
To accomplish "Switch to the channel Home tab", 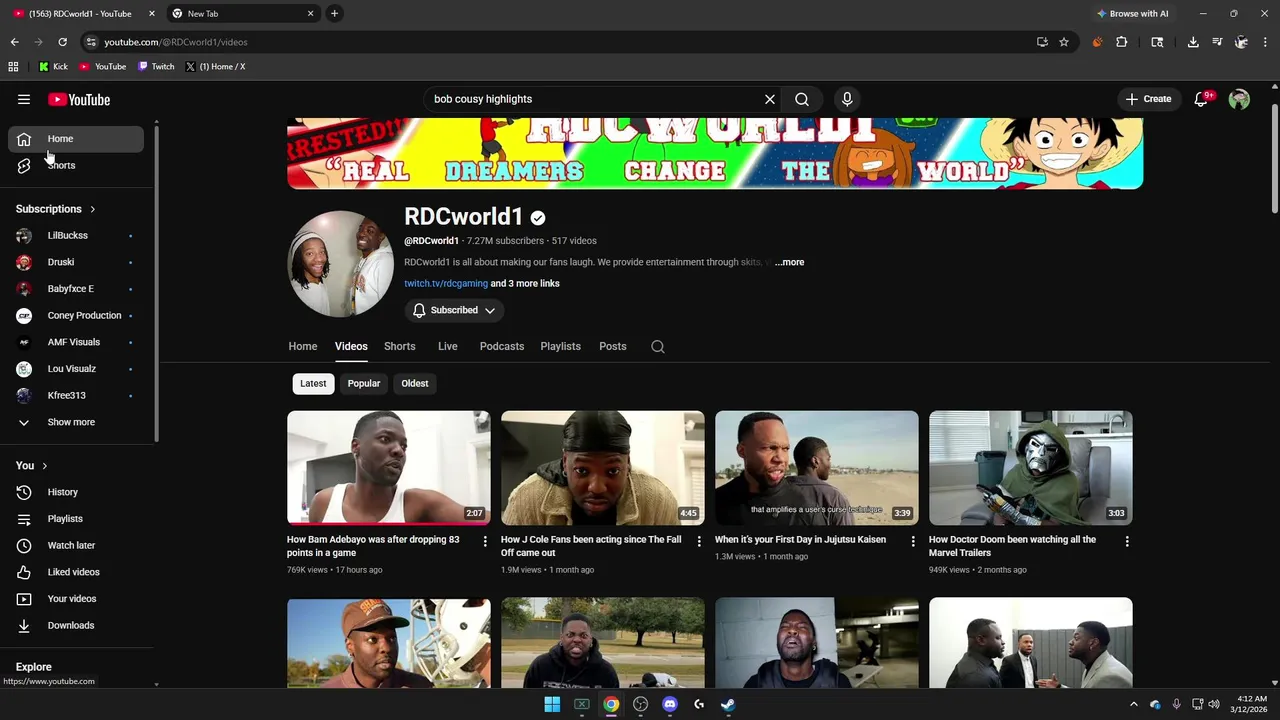I will click(303, 346).
